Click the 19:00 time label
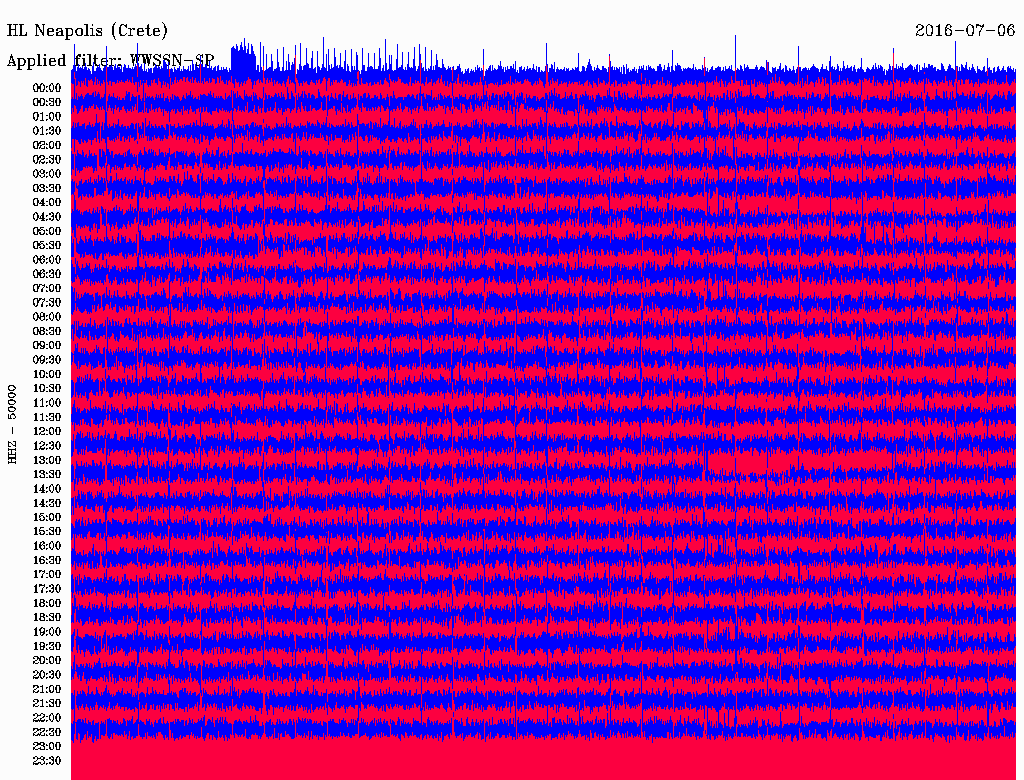Screen dimensions: 1024x780 click(47, 632)
